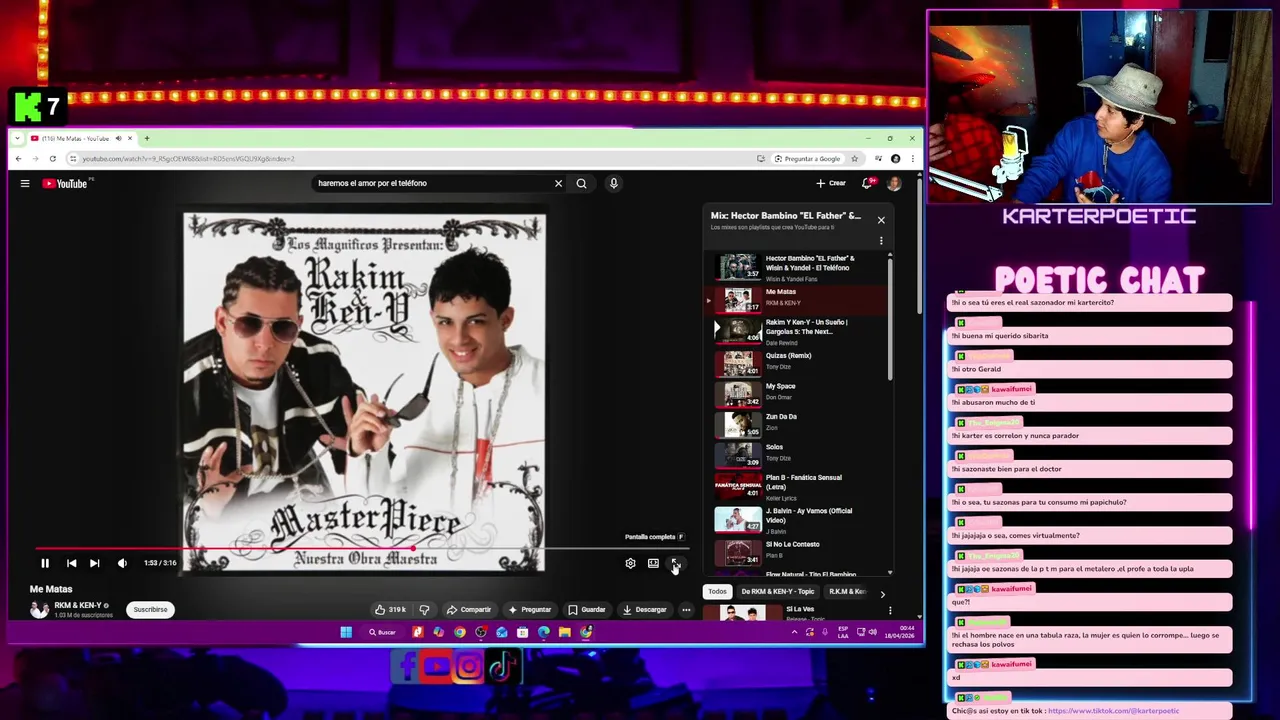Expand the system tray hidden icons chevron

[795, 632]
